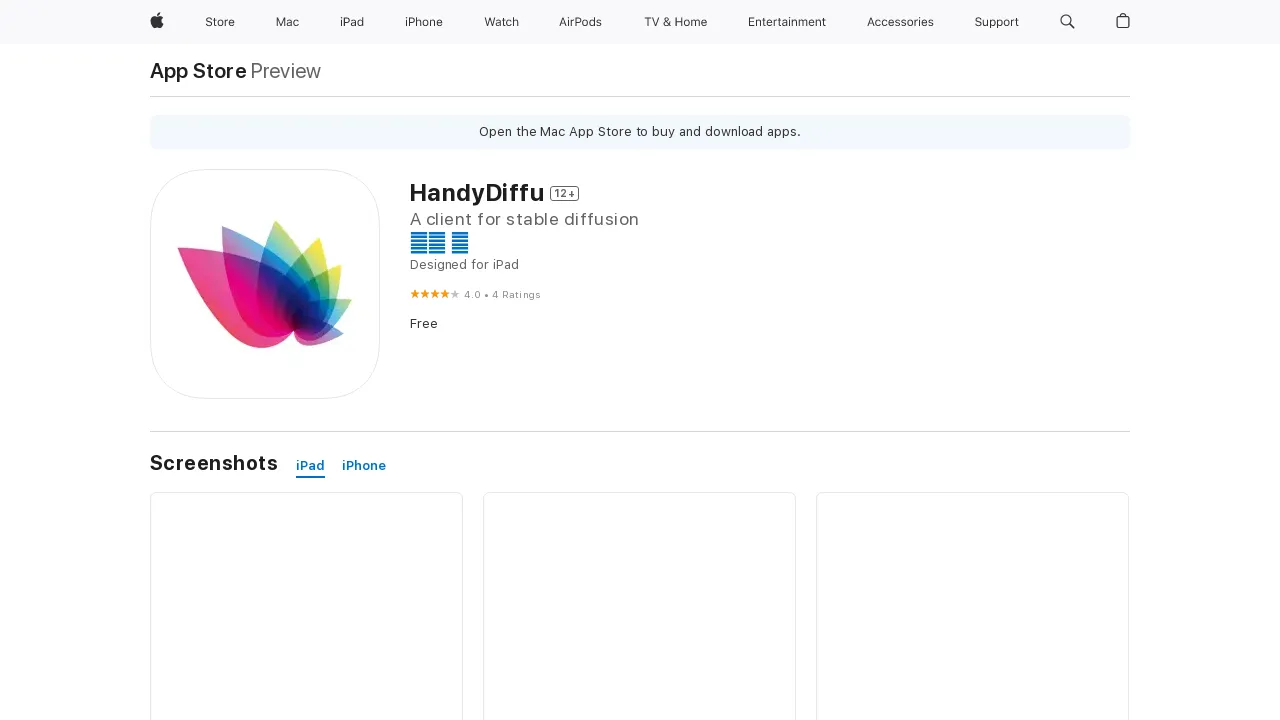Click the star rating icons
The image size is (1280, 720).
coord(434,294)
